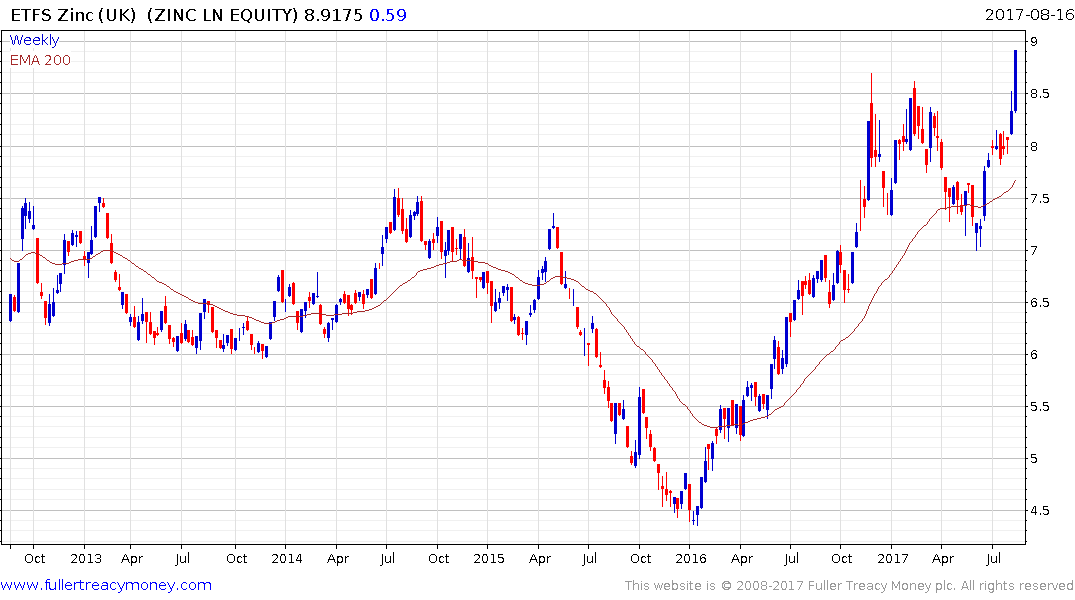Click the blue change value 0.59
1075x600 pixels.
(x=388, y=15)
